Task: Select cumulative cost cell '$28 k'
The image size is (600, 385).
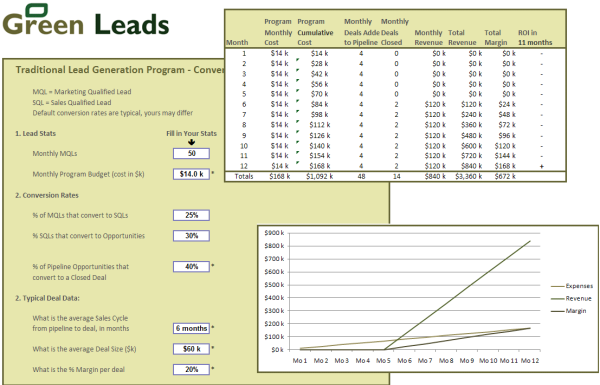Action: click(x=320, y=64)
